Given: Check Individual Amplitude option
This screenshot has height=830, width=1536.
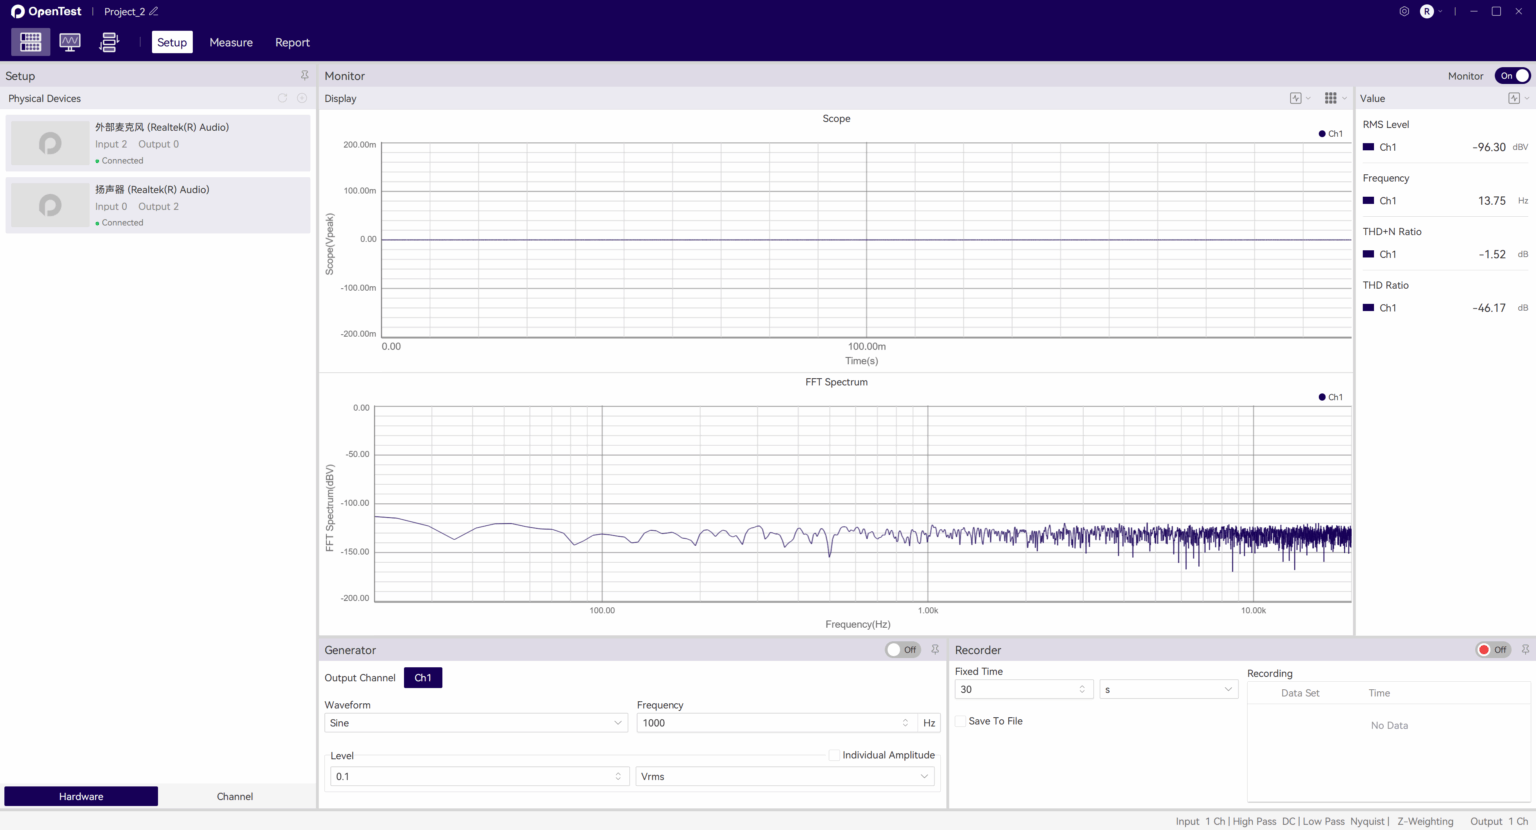Looking at the screenshot, I should point(835,755).
